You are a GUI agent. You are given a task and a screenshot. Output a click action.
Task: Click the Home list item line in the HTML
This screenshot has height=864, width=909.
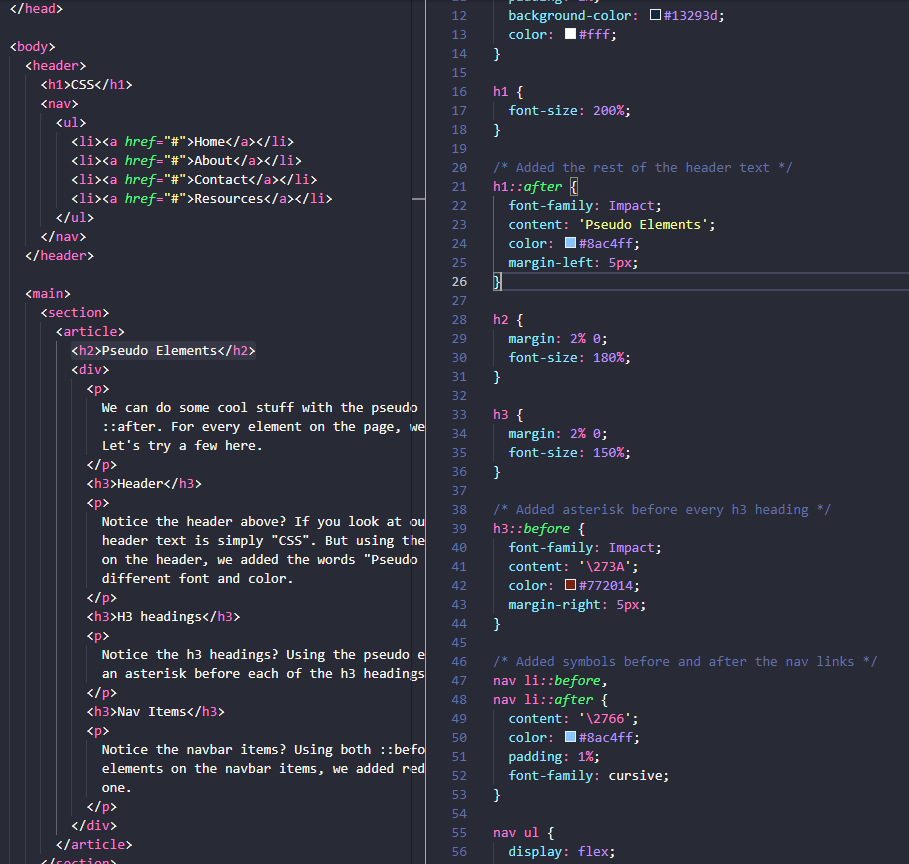tap(183, 141)
